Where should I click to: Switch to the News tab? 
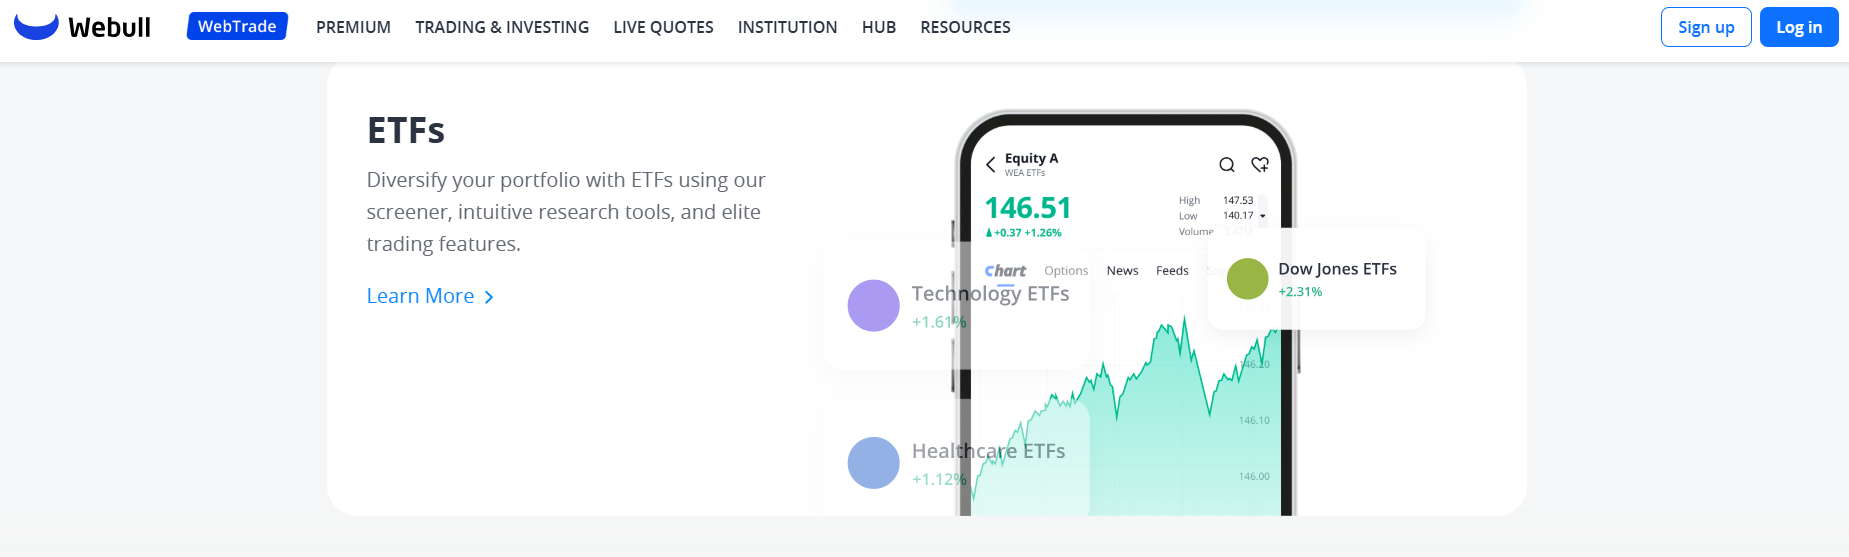pyautogui.click(x=1122, y=271)
